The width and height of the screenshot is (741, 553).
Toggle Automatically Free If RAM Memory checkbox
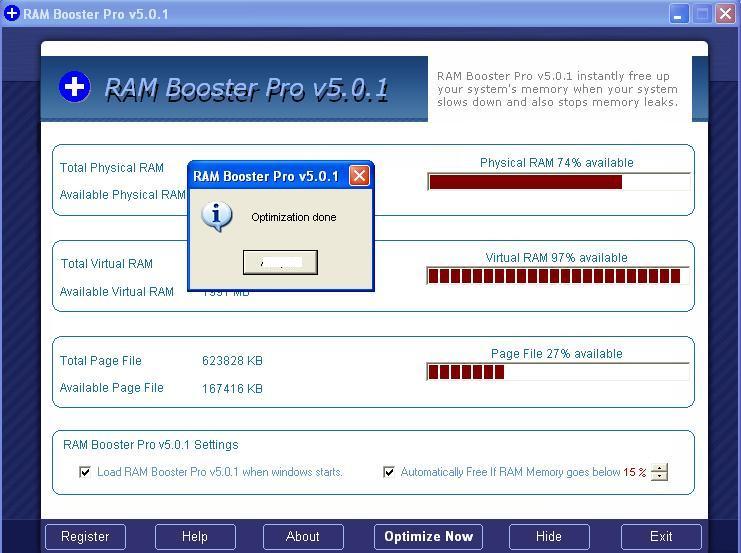(x=389, y=472)
